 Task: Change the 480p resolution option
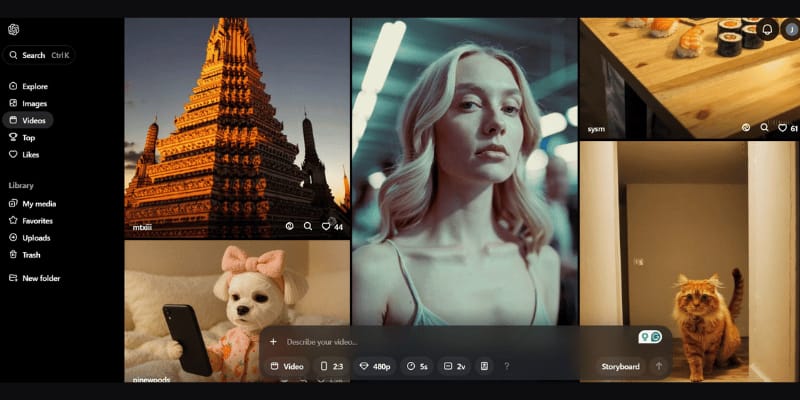pyautogui.click(x=375, y=367)
